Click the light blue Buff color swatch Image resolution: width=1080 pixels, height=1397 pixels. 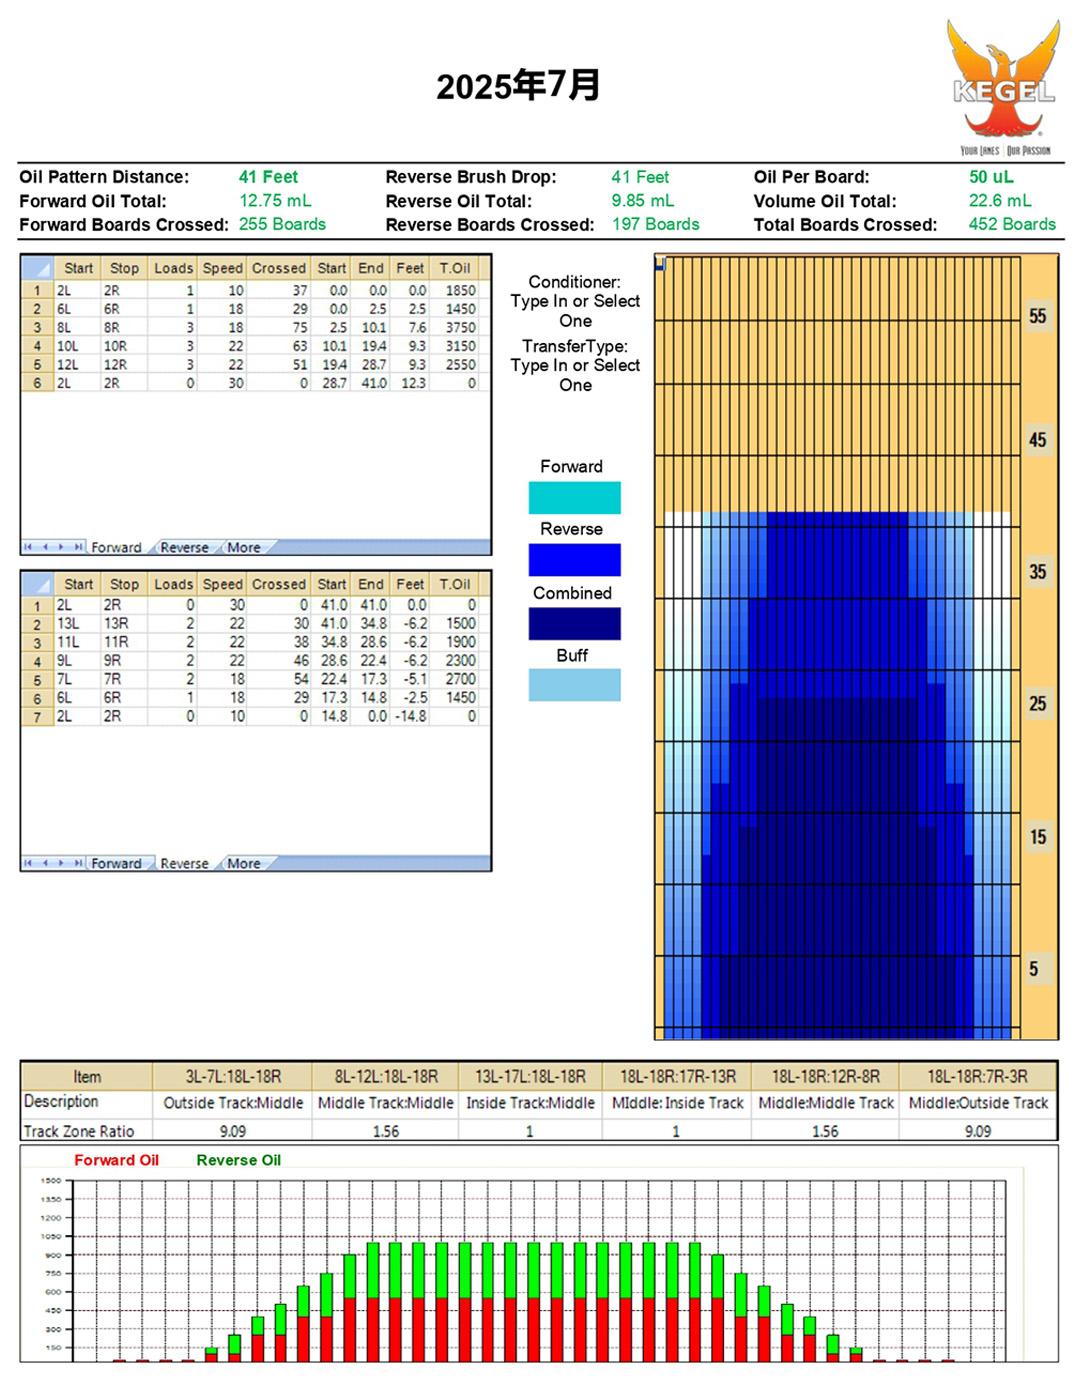pyautogui.click(x=575, y=685)
